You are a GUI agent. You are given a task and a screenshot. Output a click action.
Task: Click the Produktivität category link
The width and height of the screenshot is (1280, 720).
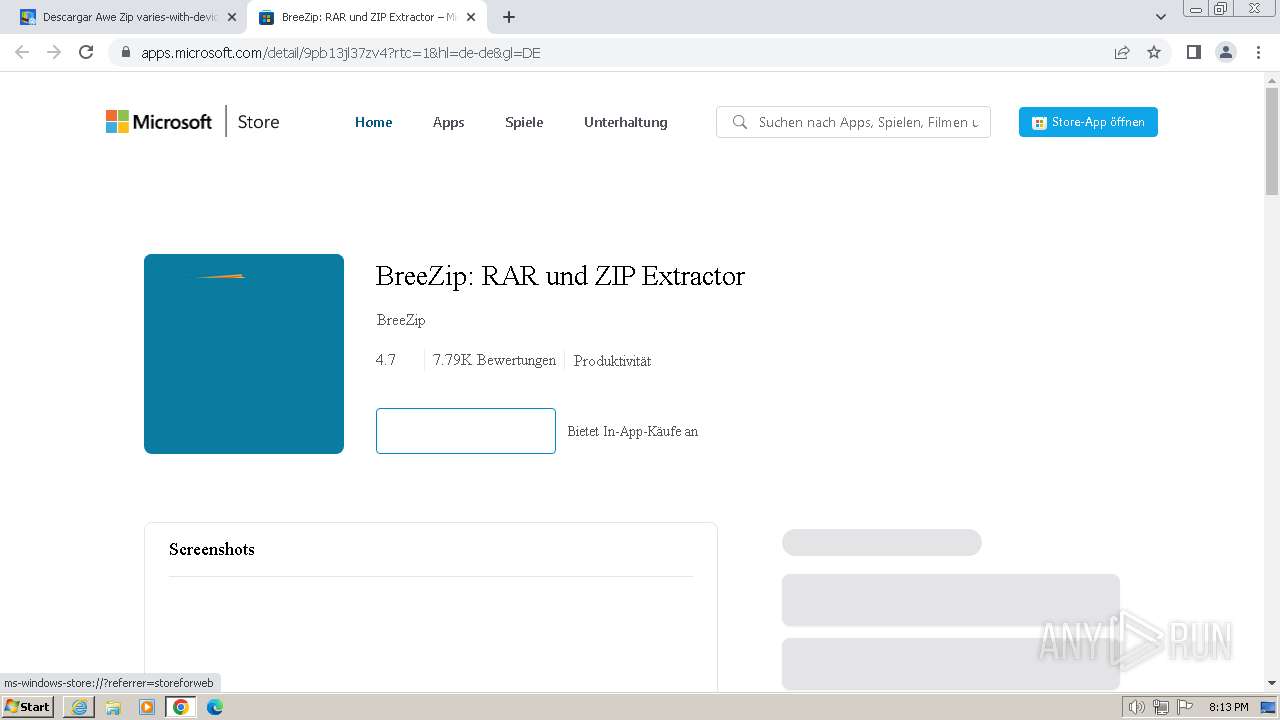[x=612, y=361]
